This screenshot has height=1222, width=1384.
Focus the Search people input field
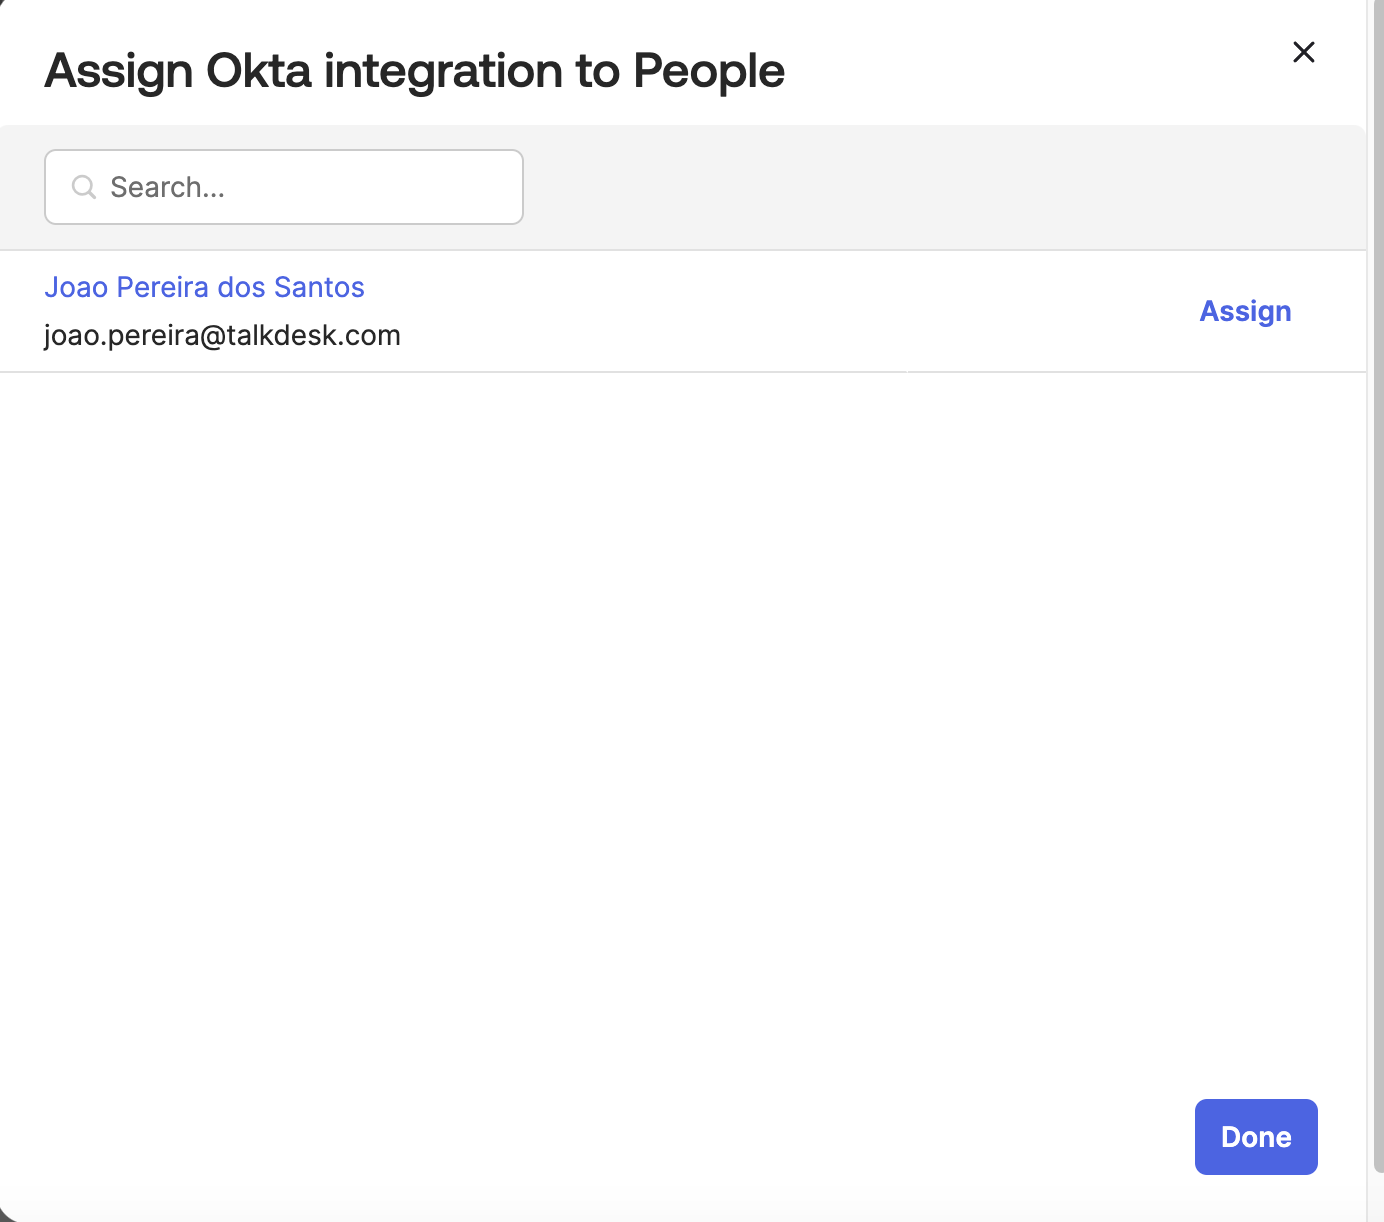coord(284,187)
